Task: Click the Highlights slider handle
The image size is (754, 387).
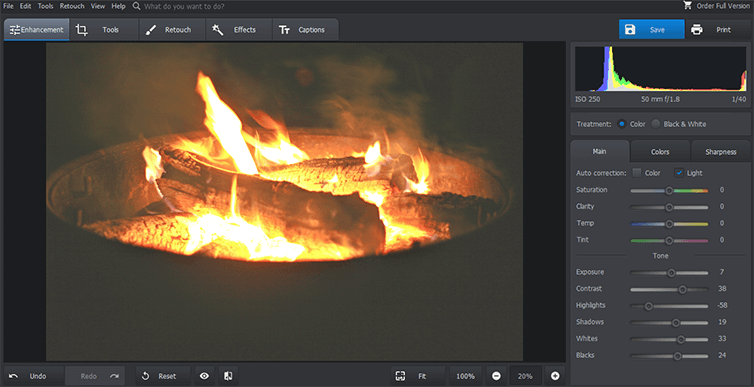Action: [x=648, y=306]
